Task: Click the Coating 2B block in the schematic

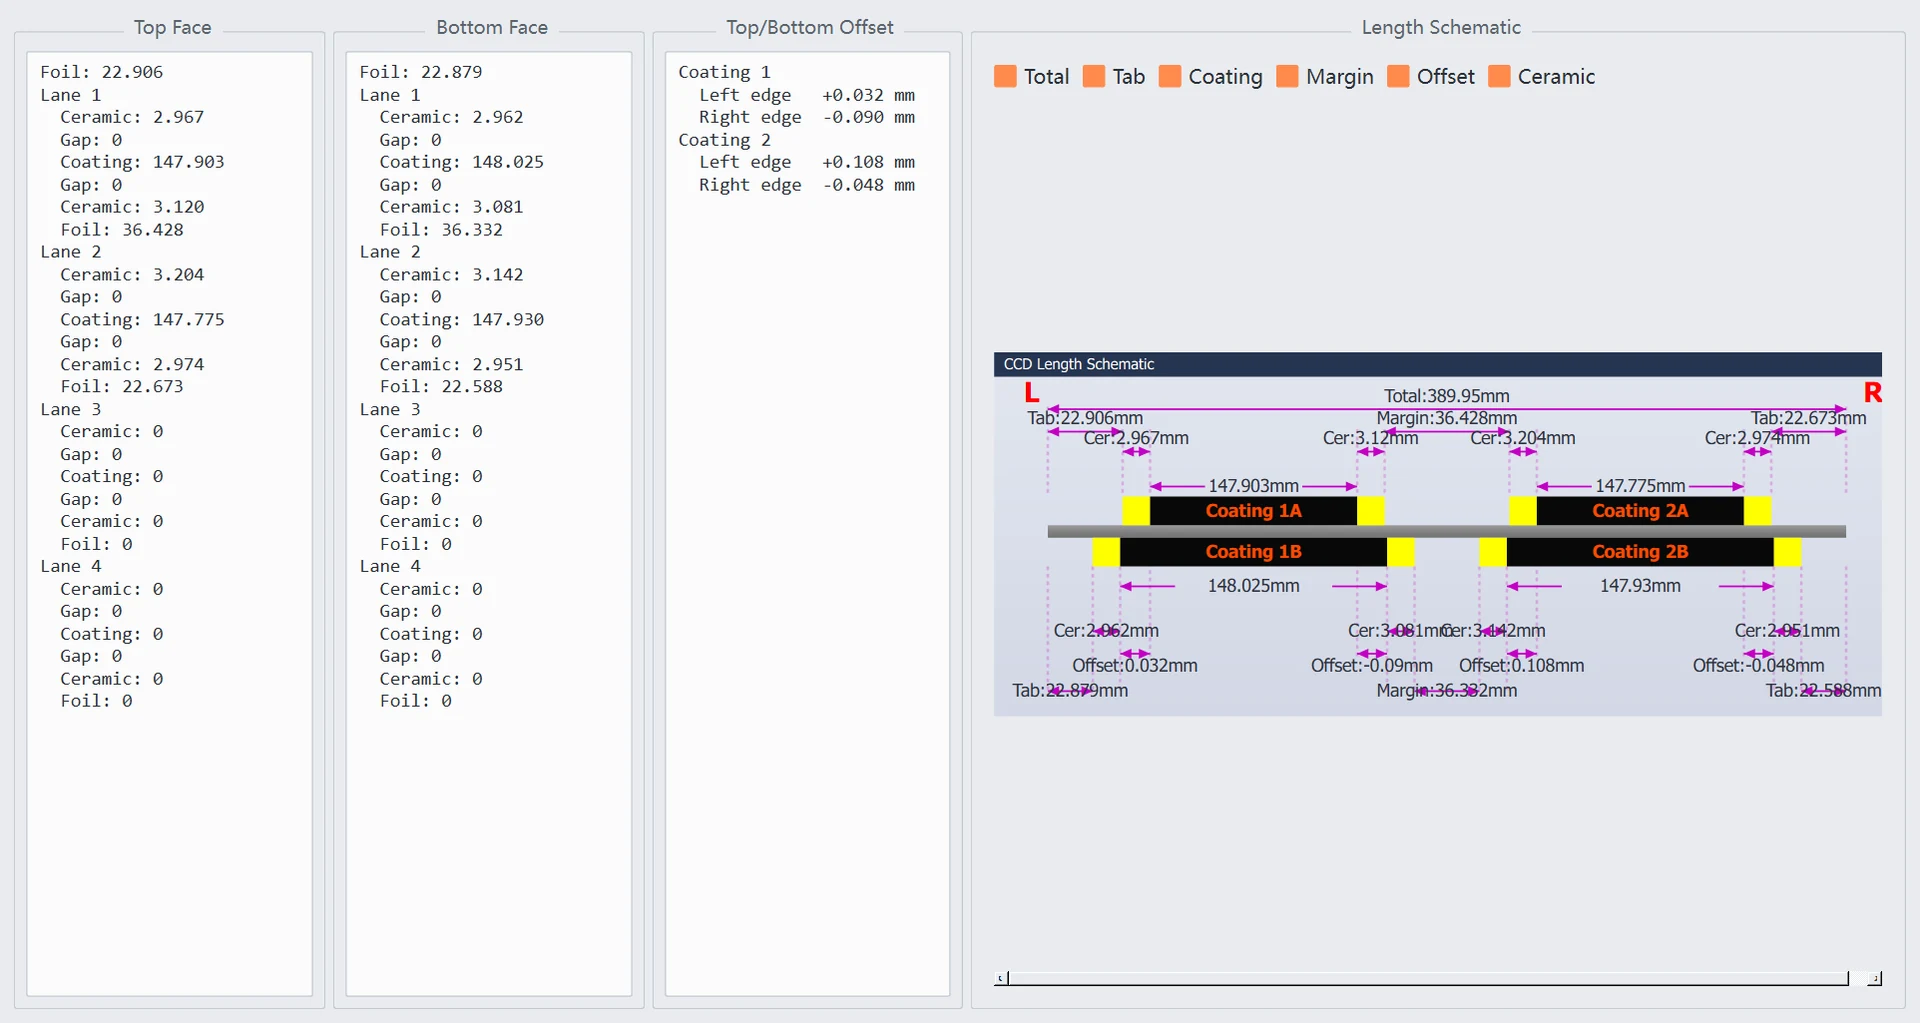Action: point(1640,552)
